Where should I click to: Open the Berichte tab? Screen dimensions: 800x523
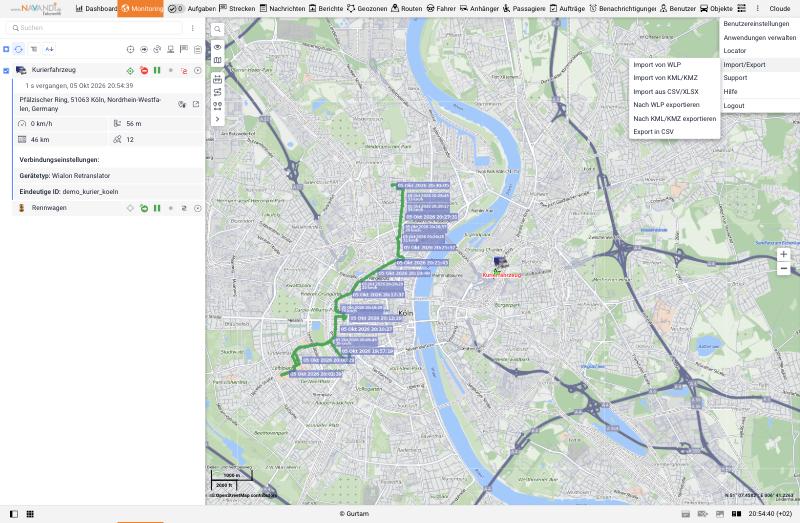tap(326, 9)
